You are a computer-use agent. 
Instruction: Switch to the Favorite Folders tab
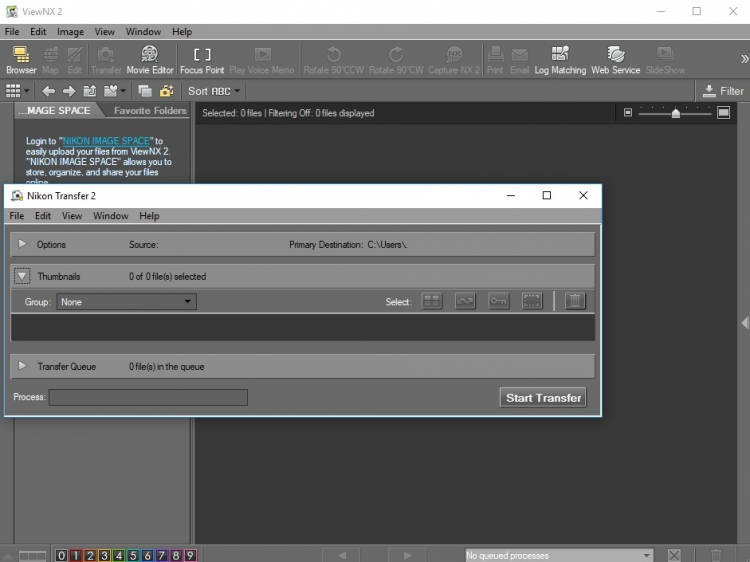tap(150, 110)
